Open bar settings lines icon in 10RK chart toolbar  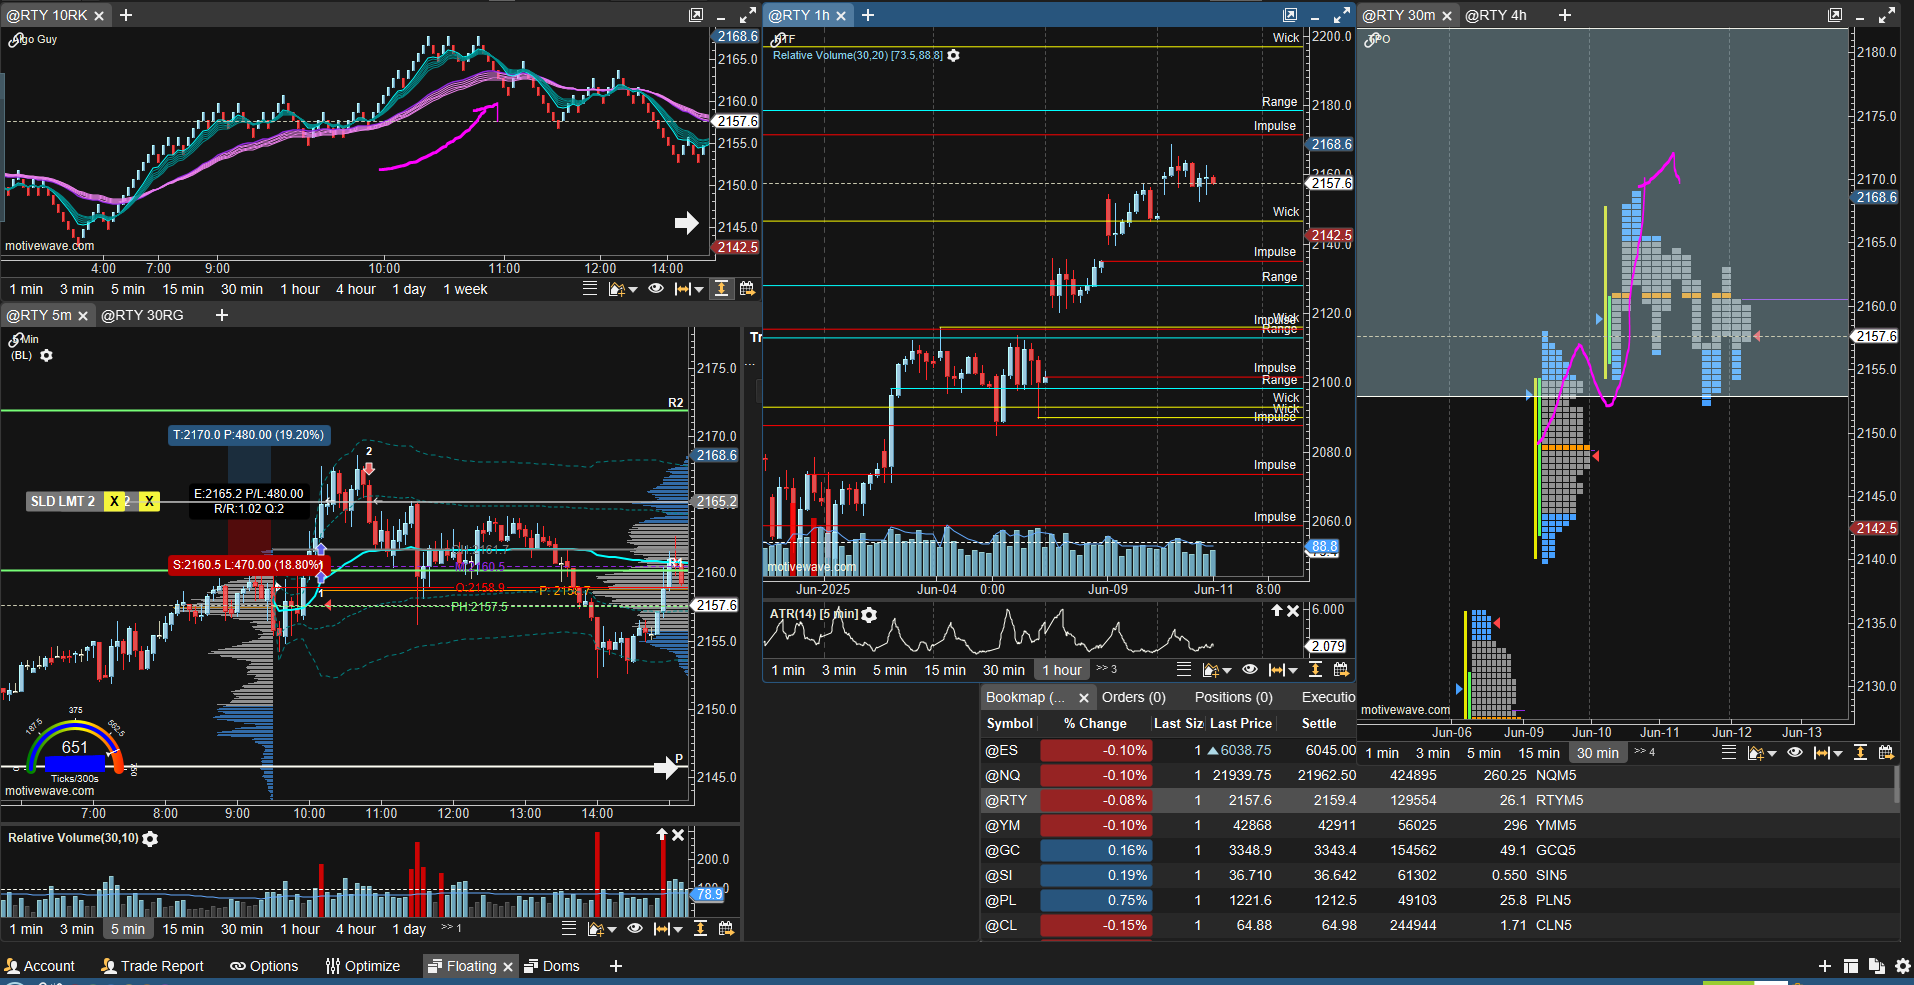[x=590, y=289]
